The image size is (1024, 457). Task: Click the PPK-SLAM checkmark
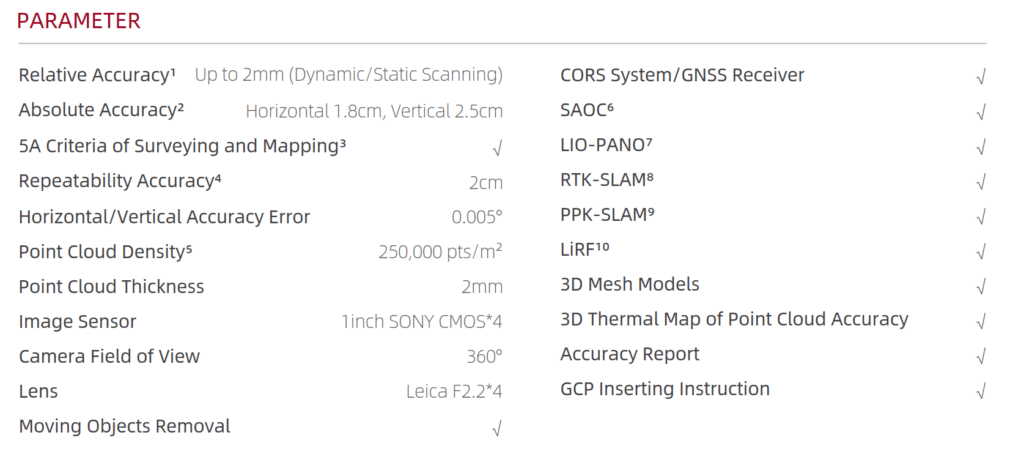(x=980, y=217)
